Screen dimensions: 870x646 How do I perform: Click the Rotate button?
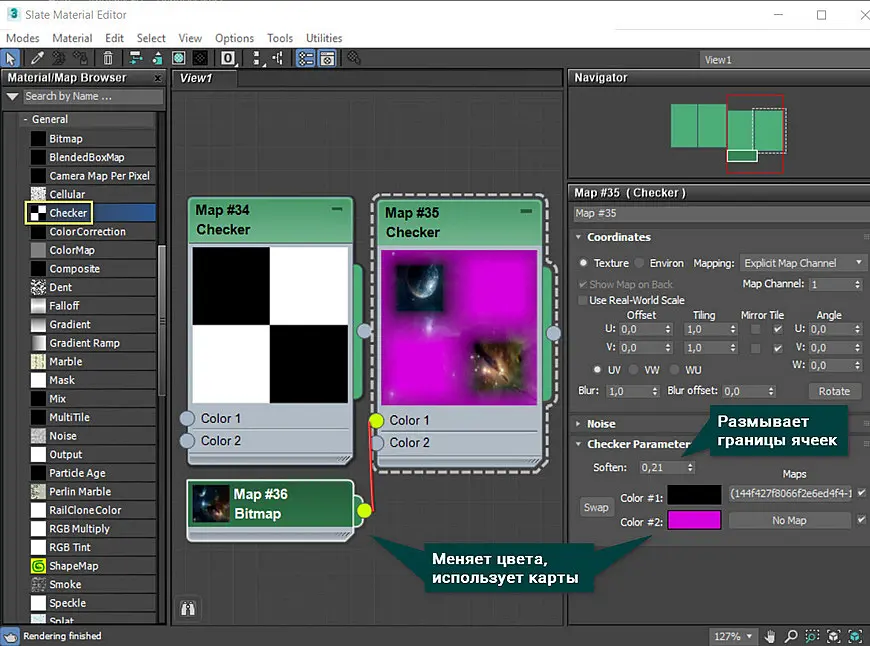click(x=834, y=391)
